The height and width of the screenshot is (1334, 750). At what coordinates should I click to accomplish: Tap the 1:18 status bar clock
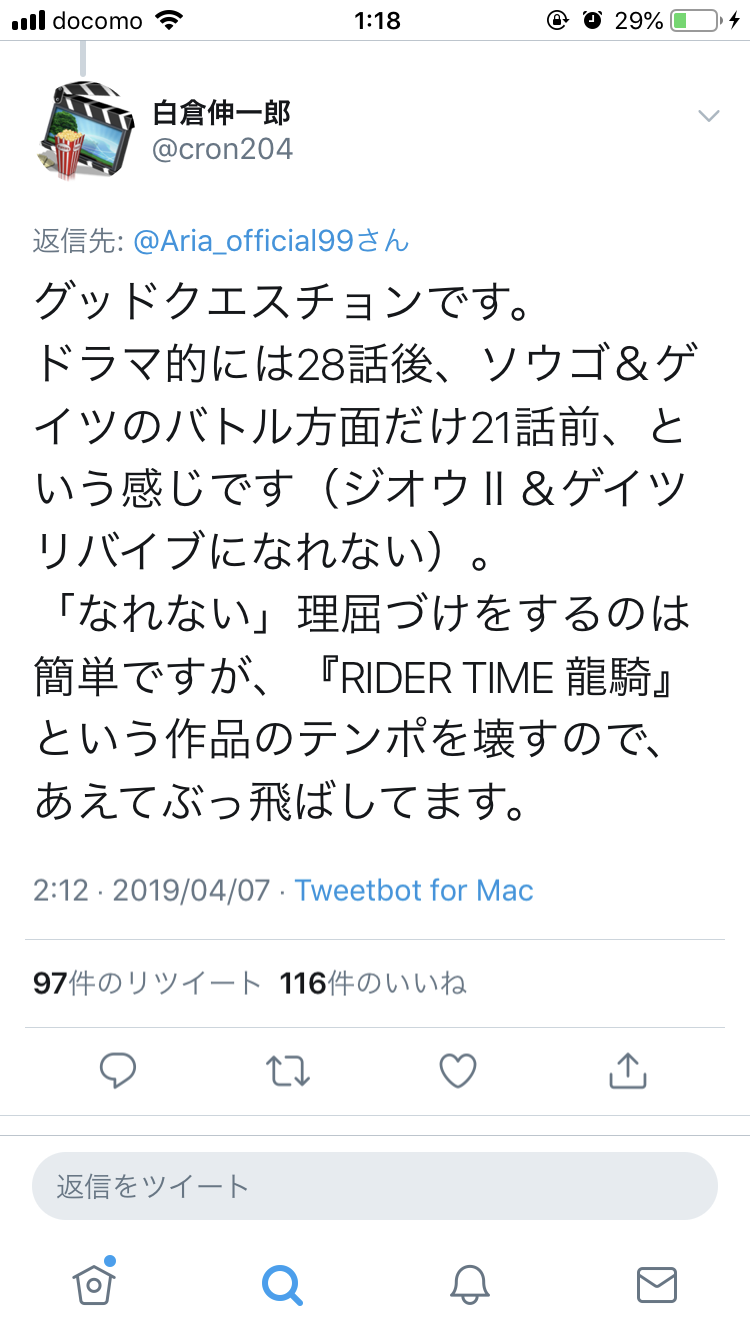(377, 20)
